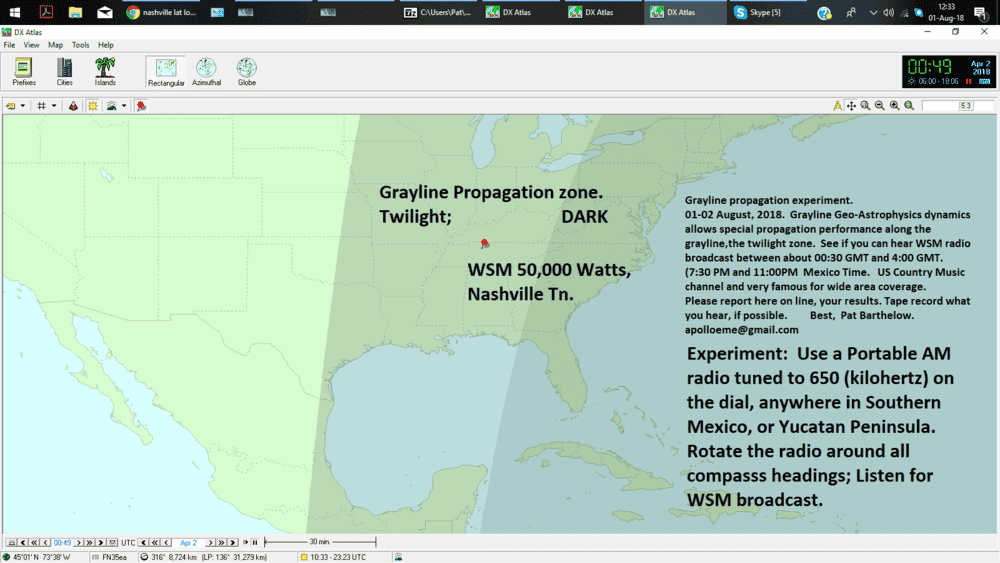Image resolution: width=1000 pixels, height=563 pixels.
Task: Open the Tools menu
Action: click(x=80, y=45)
